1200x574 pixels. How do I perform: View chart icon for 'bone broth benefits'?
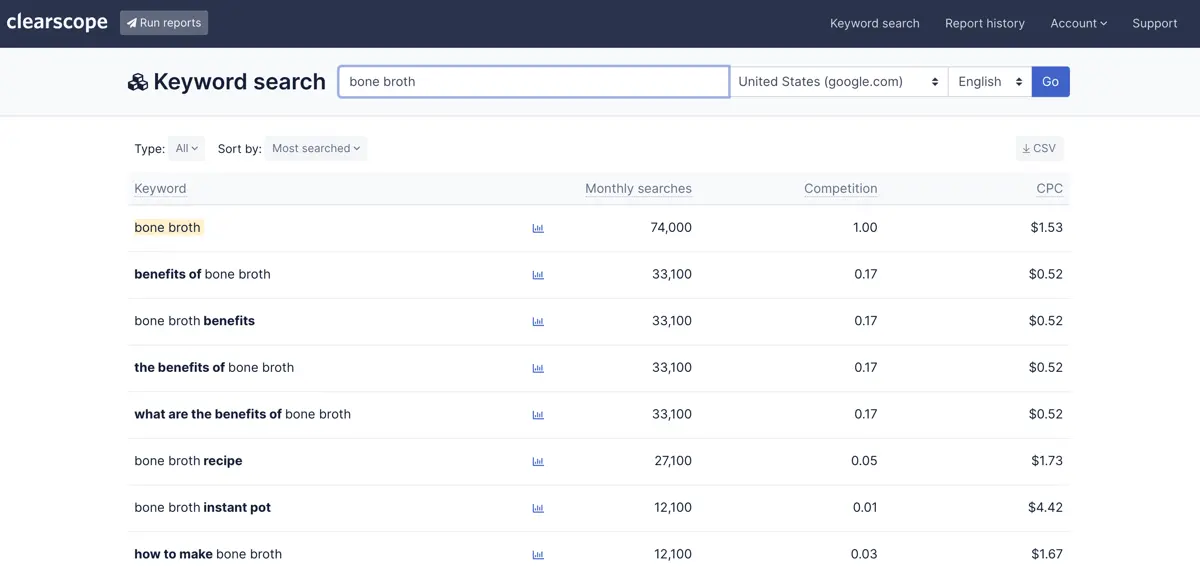(538, 321)
